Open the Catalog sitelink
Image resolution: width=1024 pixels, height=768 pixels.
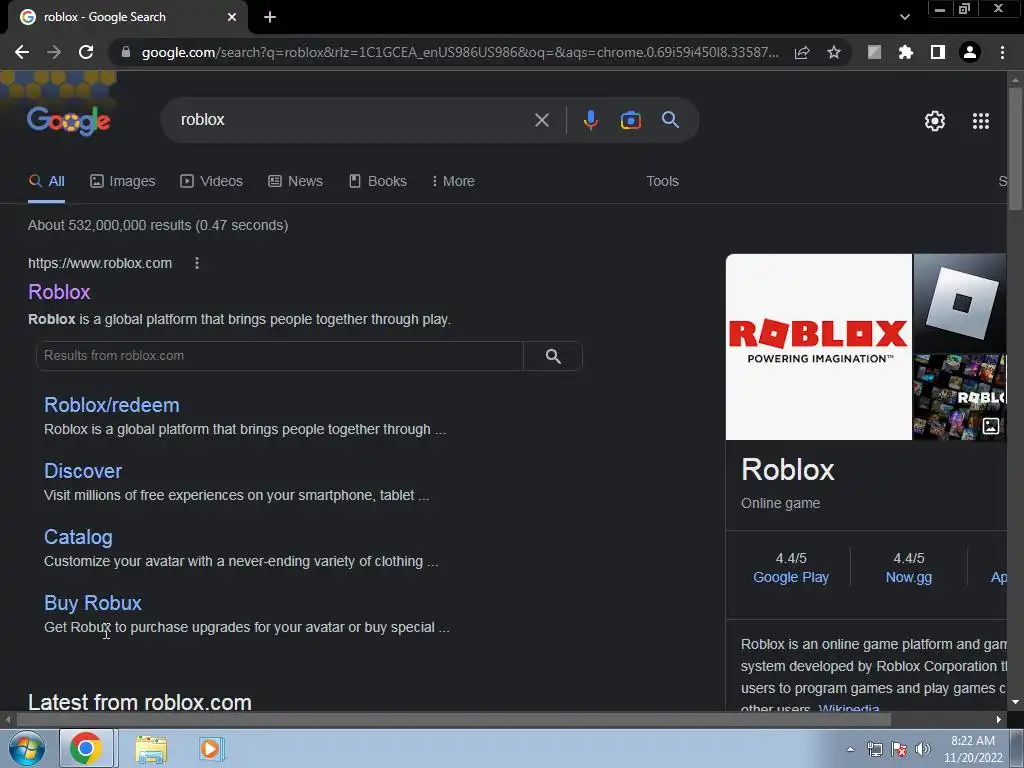[78, 537]
